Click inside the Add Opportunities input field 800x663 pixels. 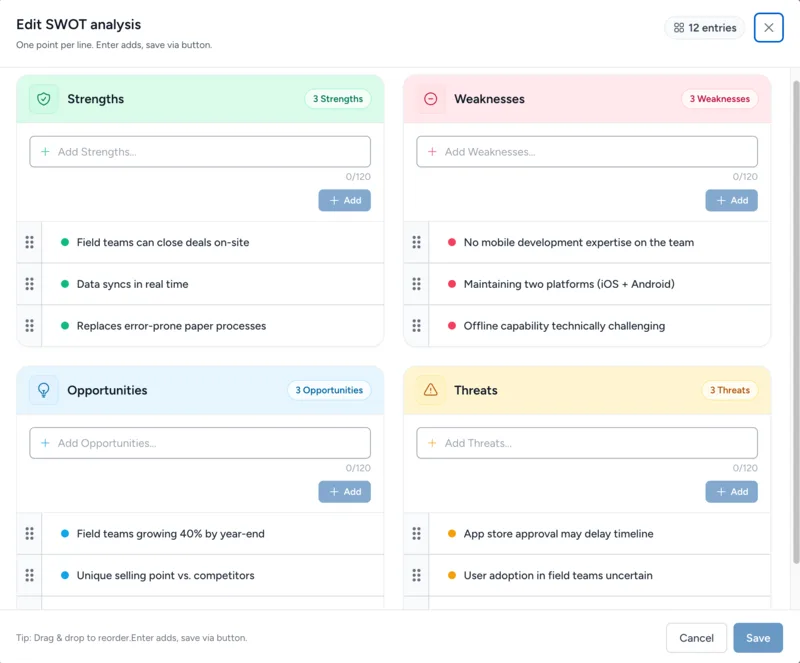point(200,442)
